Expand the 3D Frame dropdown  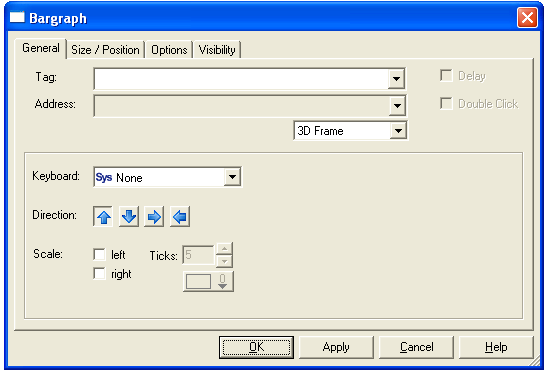[x=398, y=131]
